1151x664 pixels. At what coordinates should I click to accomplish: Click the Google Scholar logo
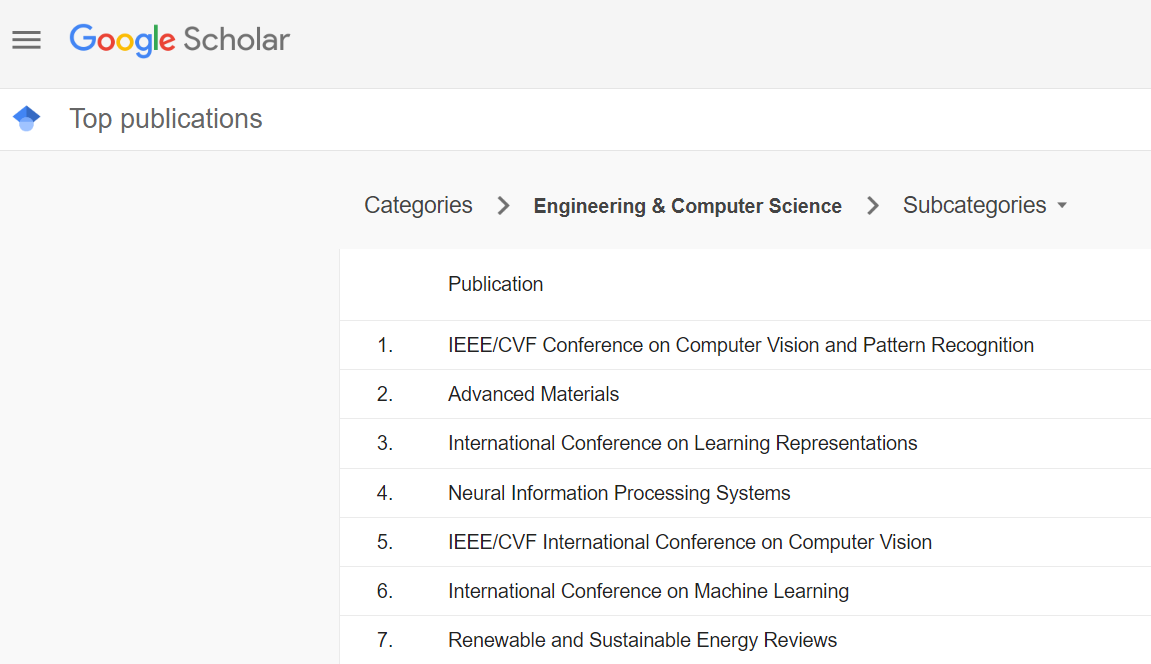point(180,40)
